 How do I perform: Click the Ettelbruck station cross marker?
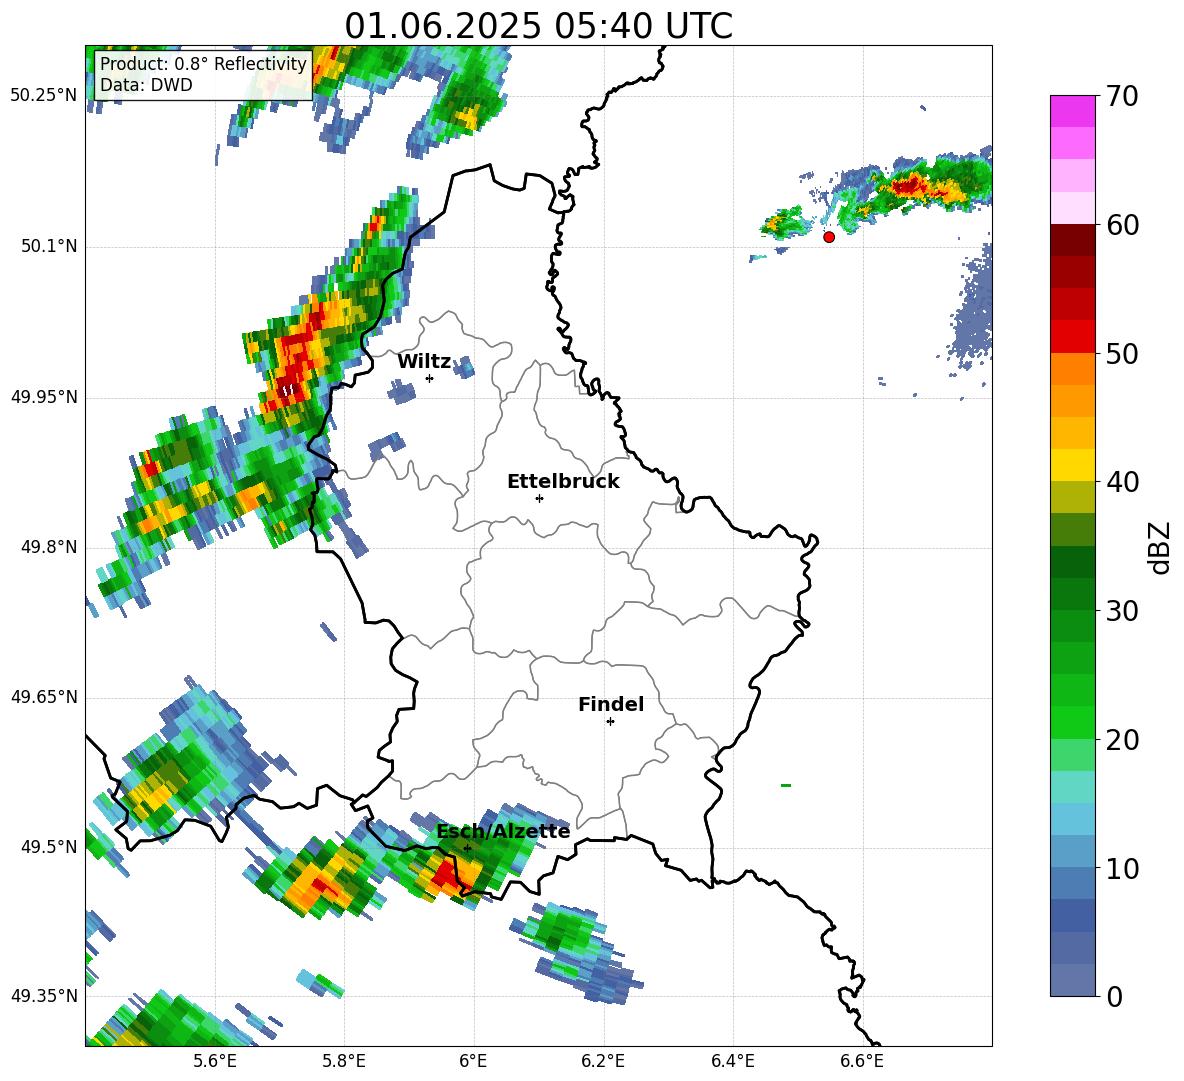click(539, 498)
